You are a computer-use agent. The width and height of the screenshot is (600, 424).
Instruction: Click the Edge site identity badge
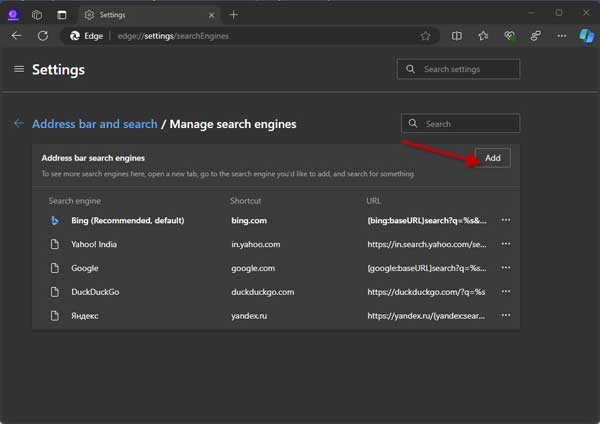coord(86,36)
